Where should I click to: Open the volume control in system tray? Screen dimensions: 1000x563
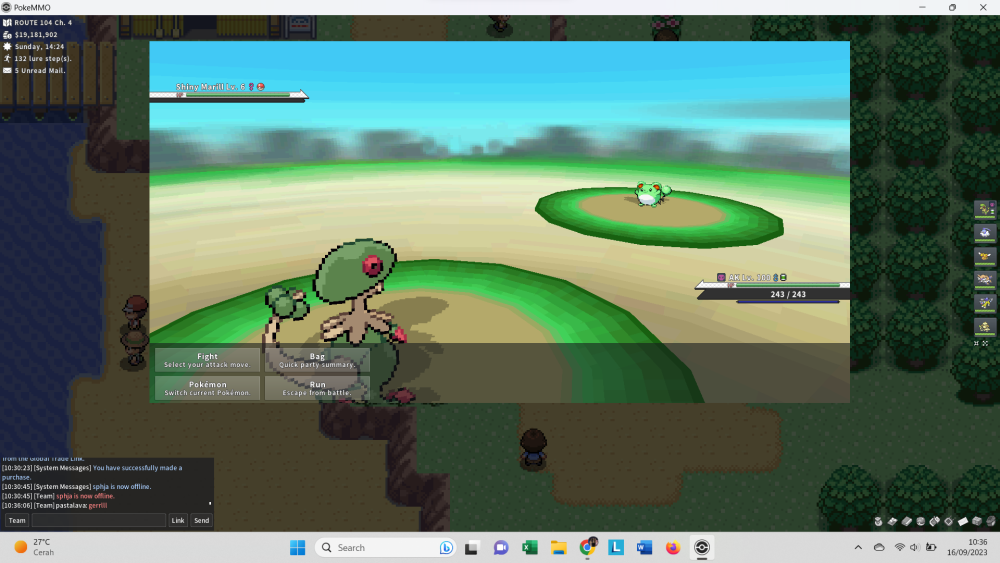click(915, 548)
